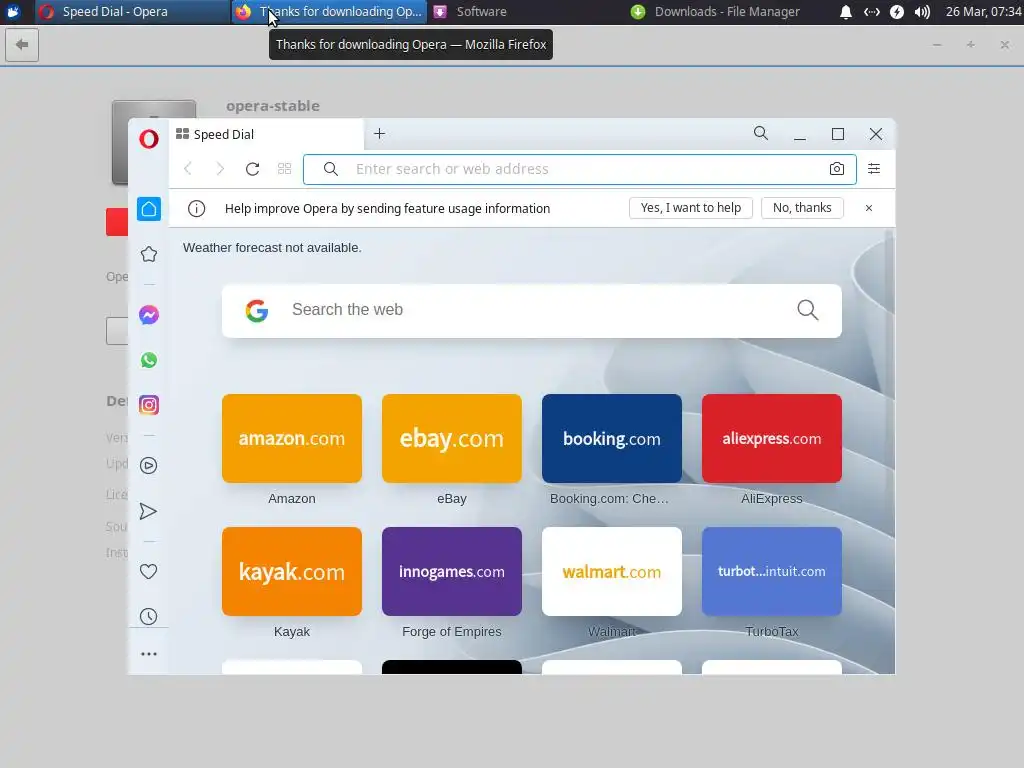Viewport: 1024px width, 768px height.
Task: Open the Kayak speed dial tile
Action: pos(292,571)
